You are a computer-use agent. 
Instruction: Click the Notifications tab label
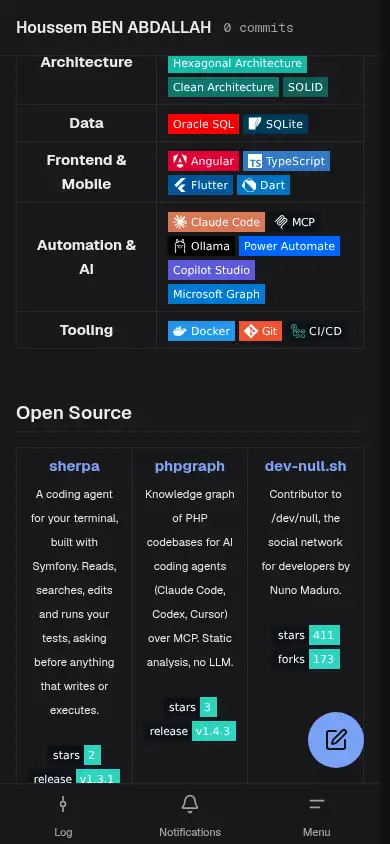tap(190, 832)
